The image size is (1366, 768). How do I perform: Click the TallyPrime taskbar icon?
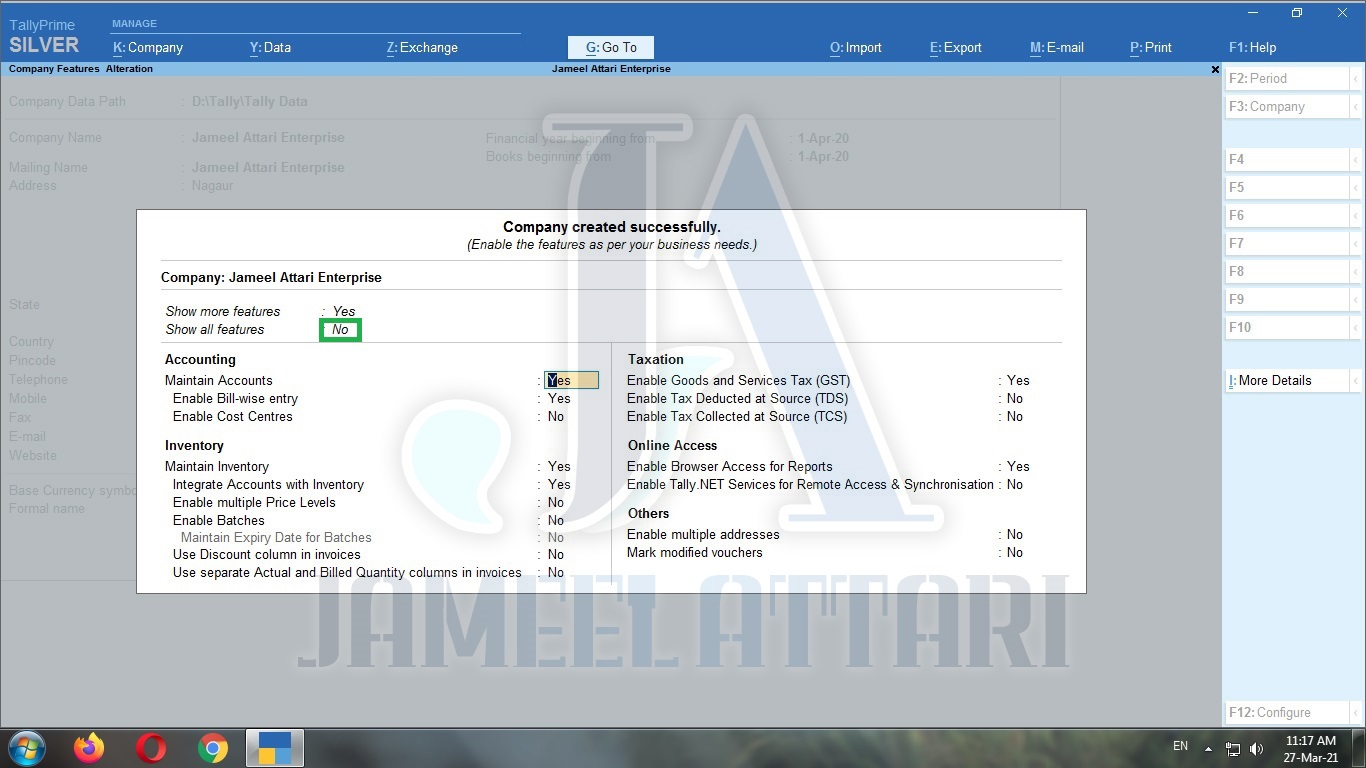(x=275, y=748)
